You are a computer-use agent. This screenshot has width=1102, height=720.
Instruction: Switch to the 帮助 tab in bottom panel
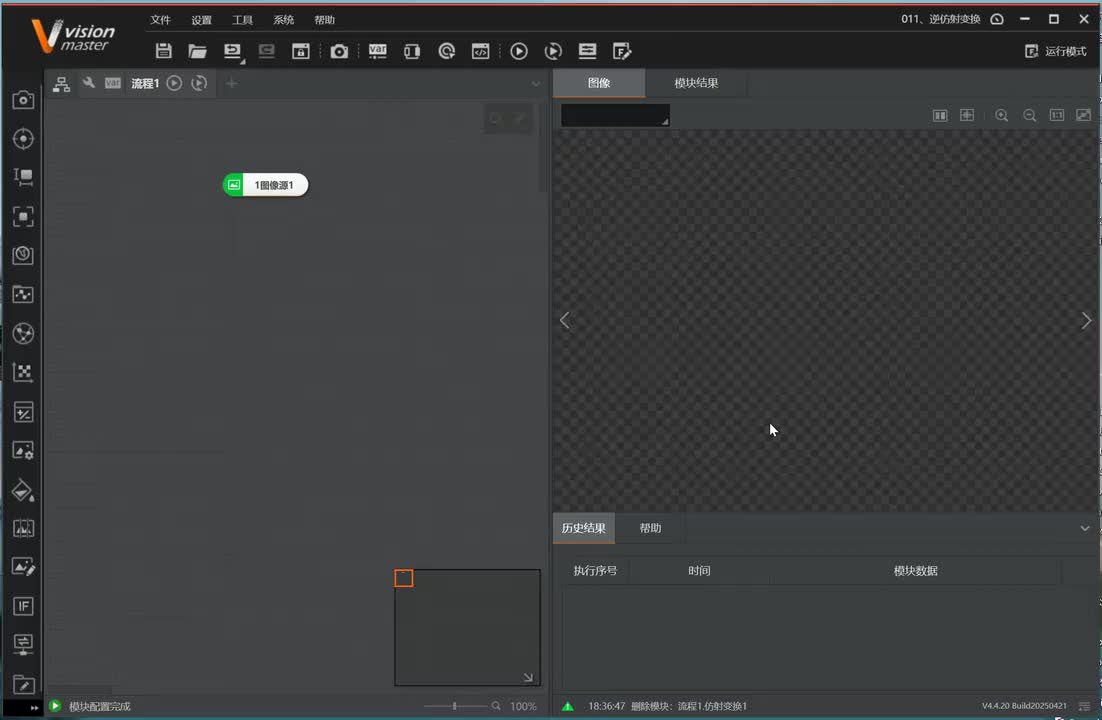[x=650, y=528]
